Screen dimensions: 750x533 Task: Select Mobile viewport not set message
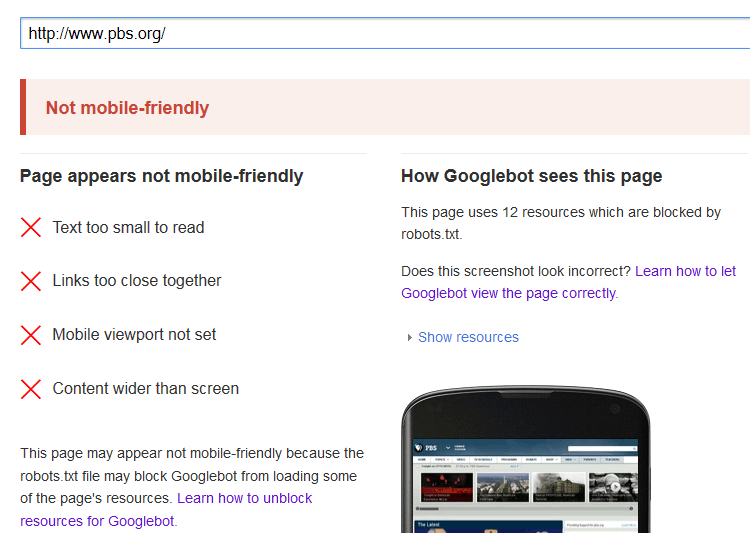click(134, 334)
